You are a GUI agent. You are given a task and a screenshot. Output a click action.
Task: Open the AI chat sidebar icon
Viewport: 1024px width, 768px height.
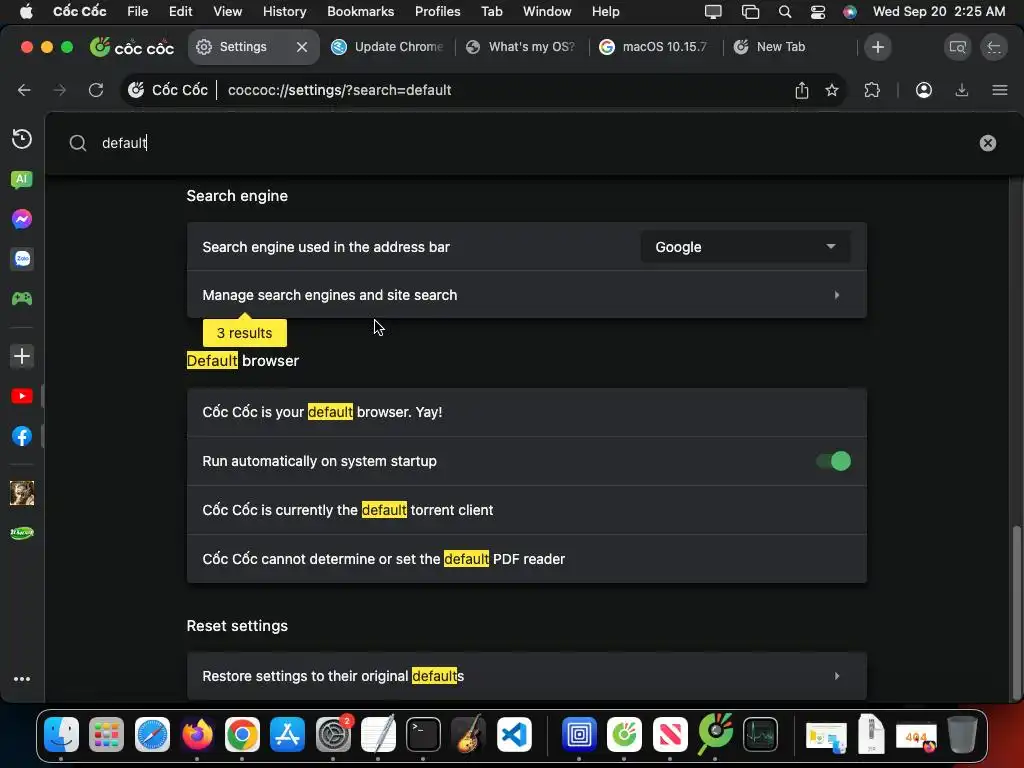pyautogui.click(x=22, y=179)
